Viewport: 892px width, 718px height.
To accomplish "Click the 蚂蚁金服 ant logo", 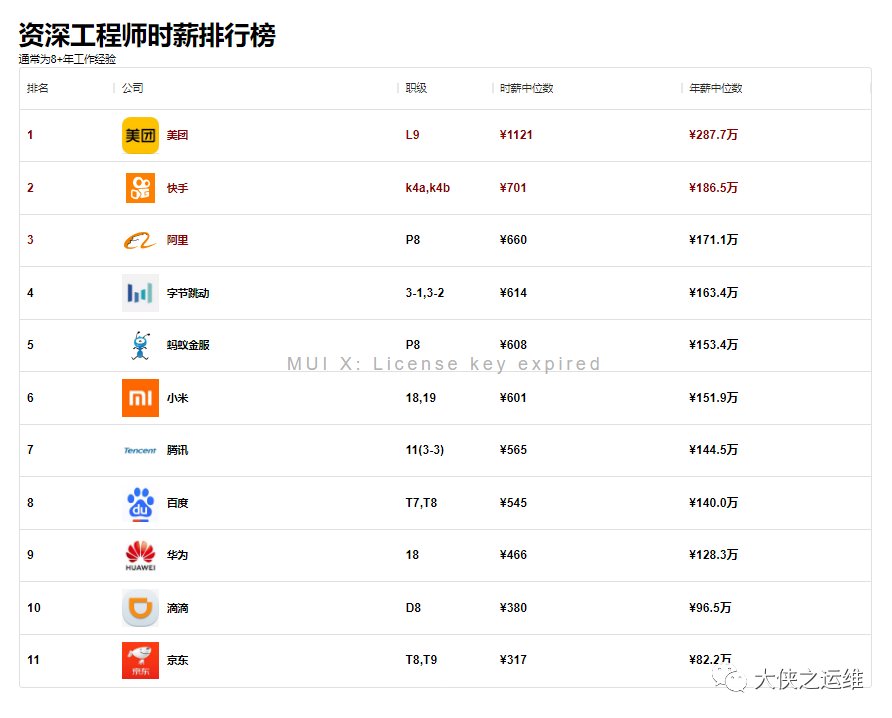I will 140,345.
